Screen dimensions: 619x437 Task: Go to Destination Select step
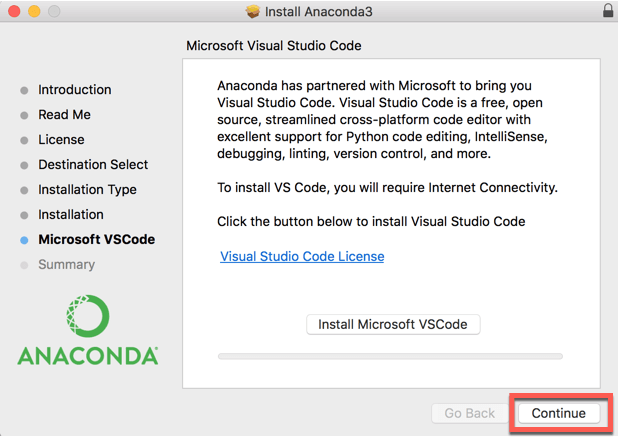point(93,164)
